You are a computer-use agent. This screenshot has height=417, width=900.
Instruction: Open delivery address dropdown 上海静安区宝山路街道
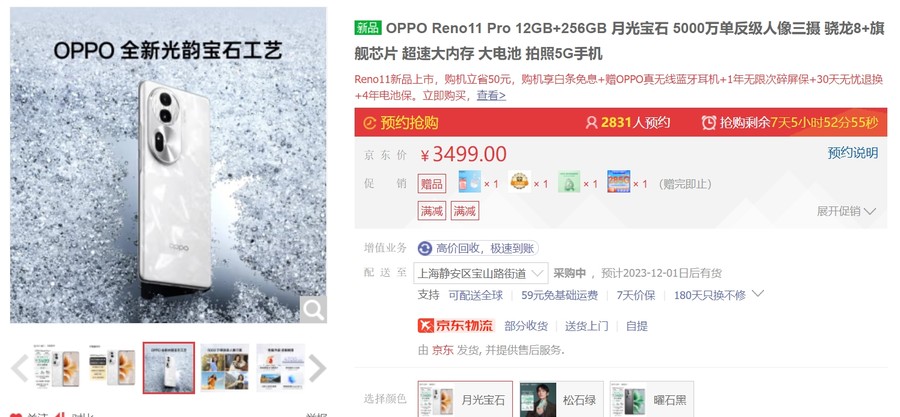481,273
